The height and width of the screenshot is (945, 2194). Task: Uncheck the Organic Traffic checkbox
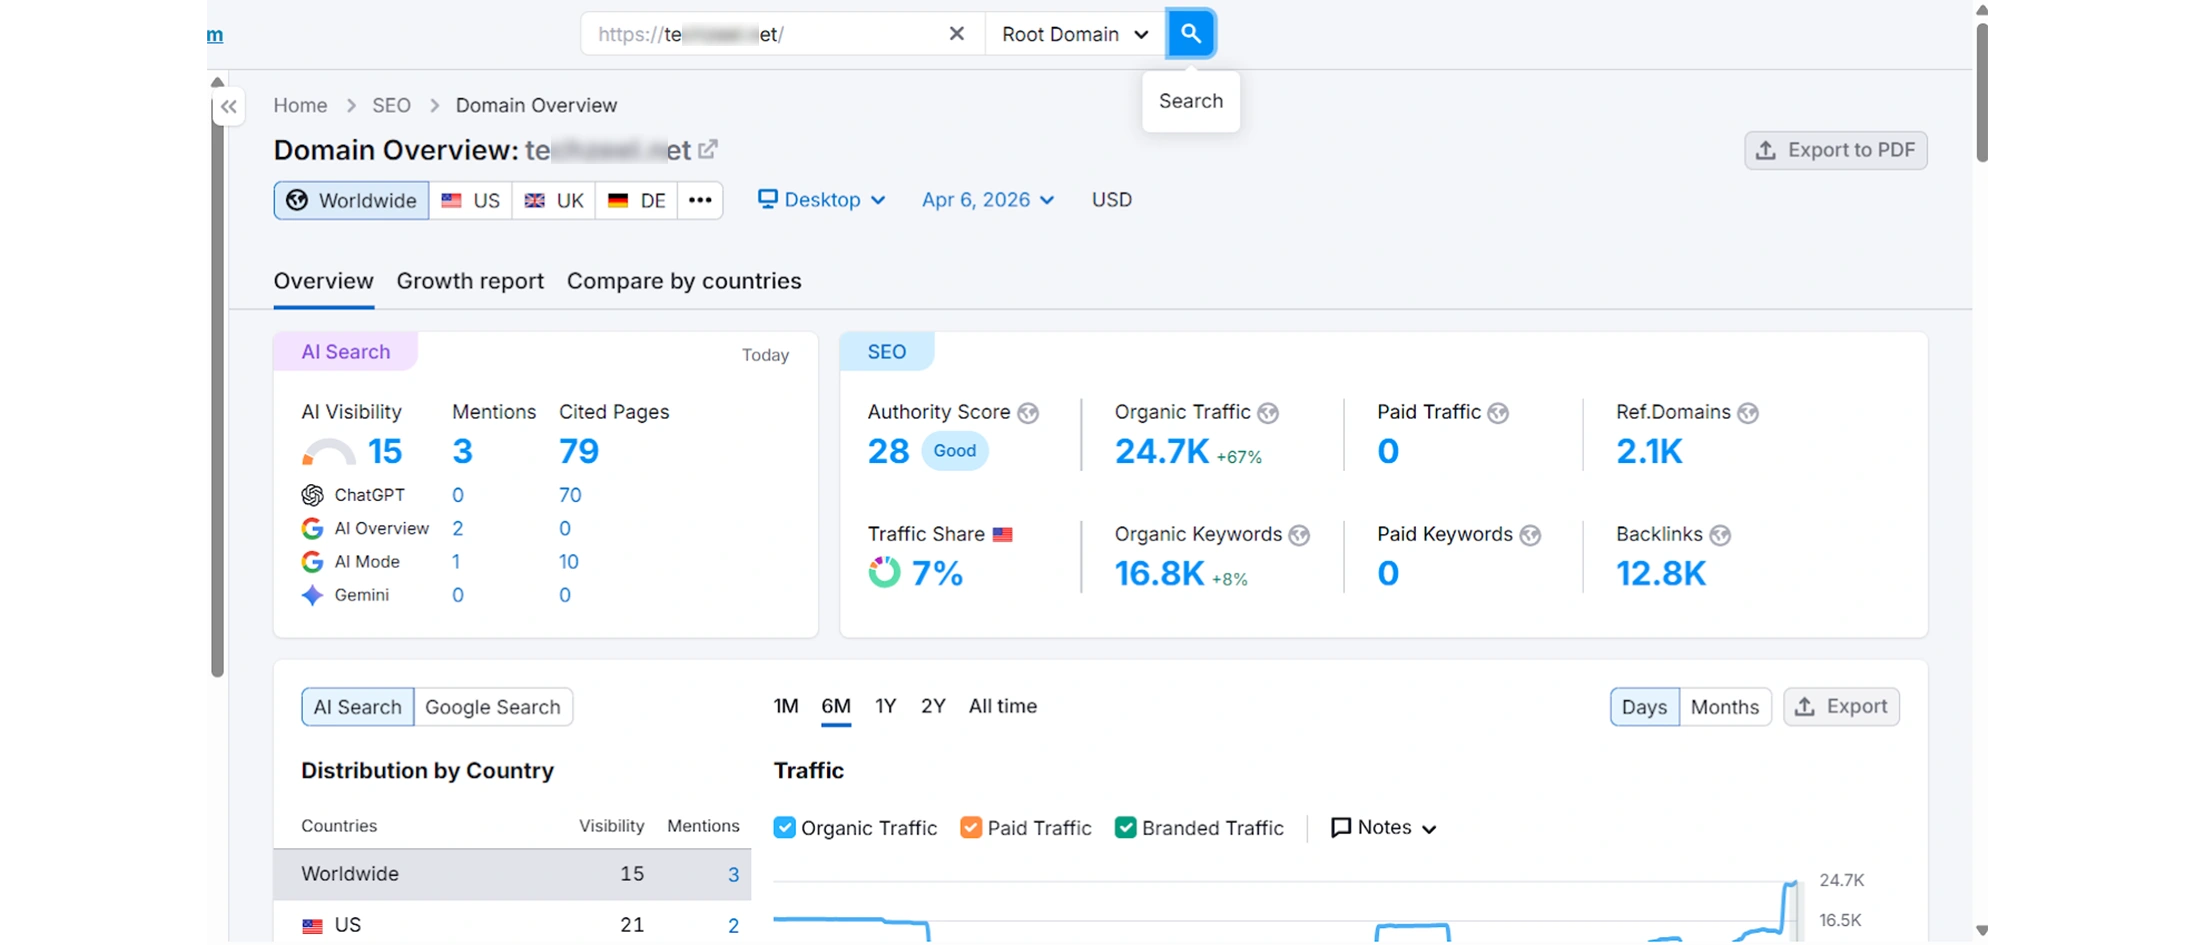pyautogui.click(x=784, y=827)
